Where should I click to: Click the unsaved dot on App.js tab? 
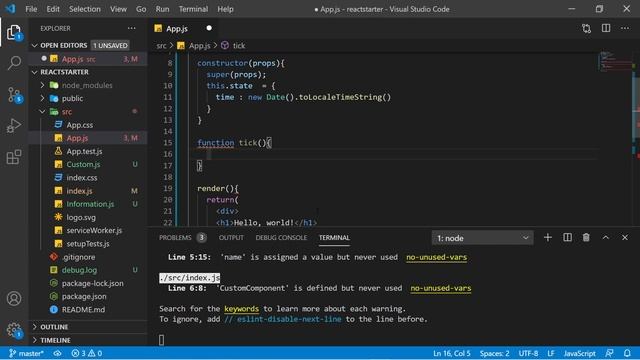[x=209, y=28]
